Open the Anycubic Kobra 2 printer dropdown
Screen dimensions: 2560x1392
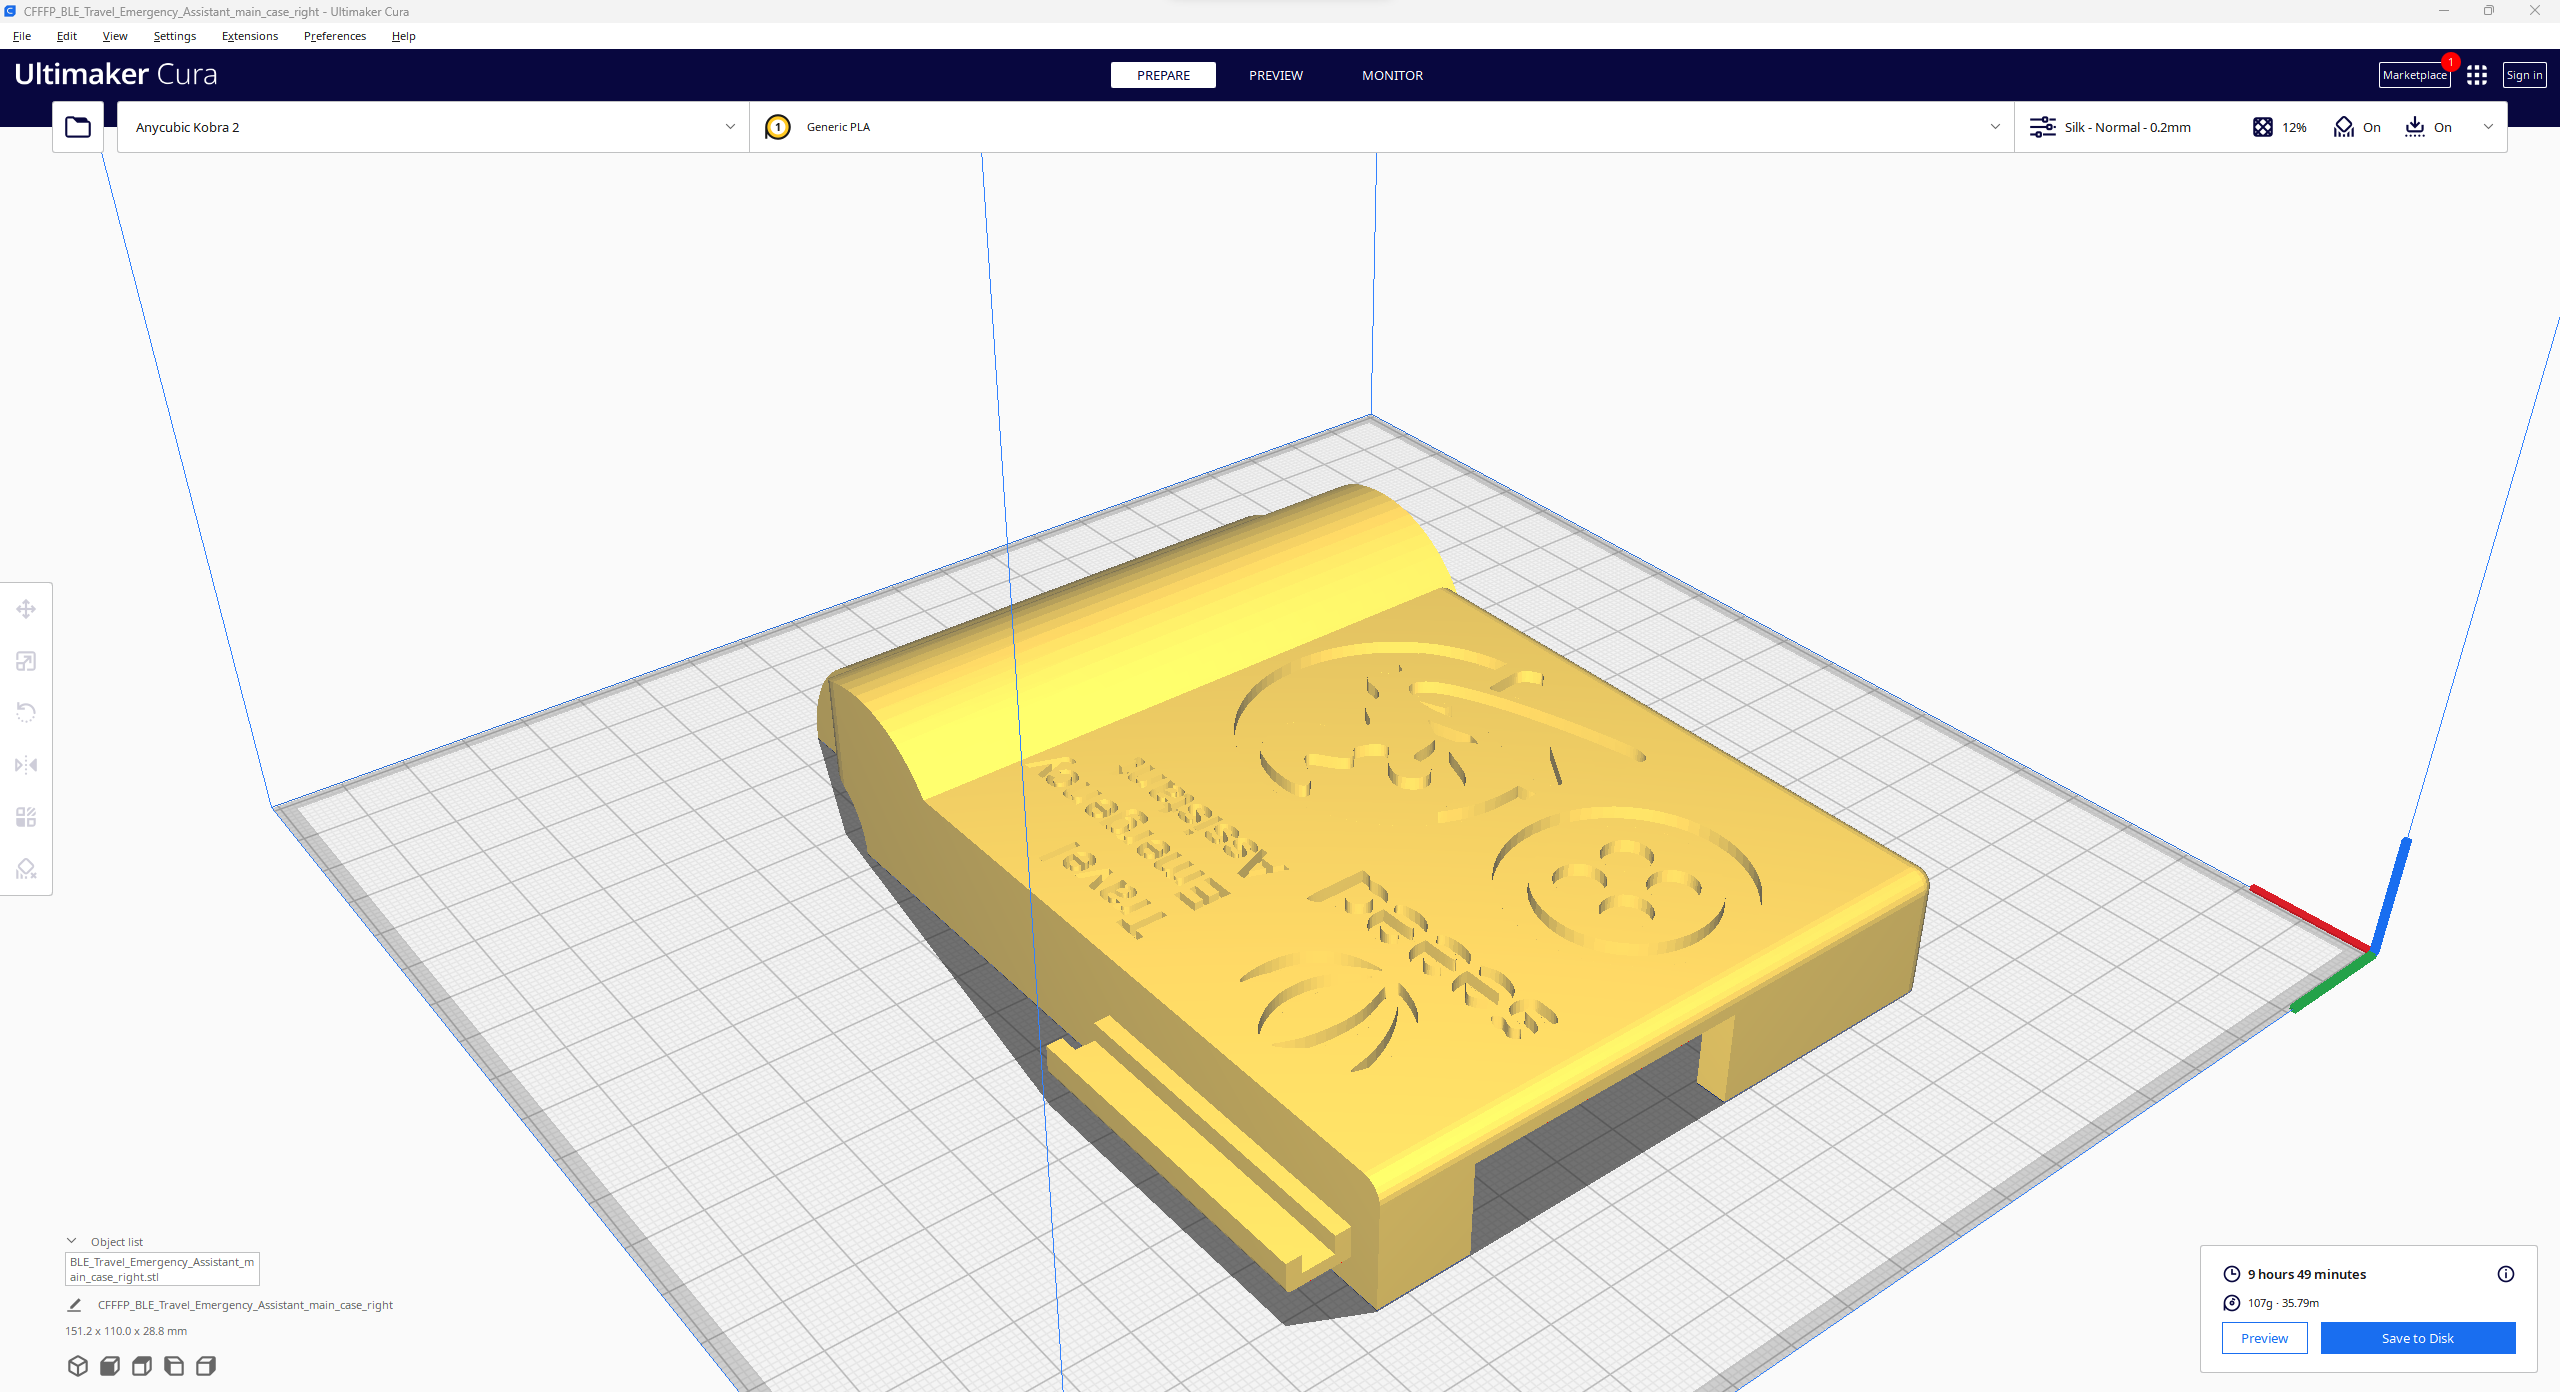click(430, 127)
